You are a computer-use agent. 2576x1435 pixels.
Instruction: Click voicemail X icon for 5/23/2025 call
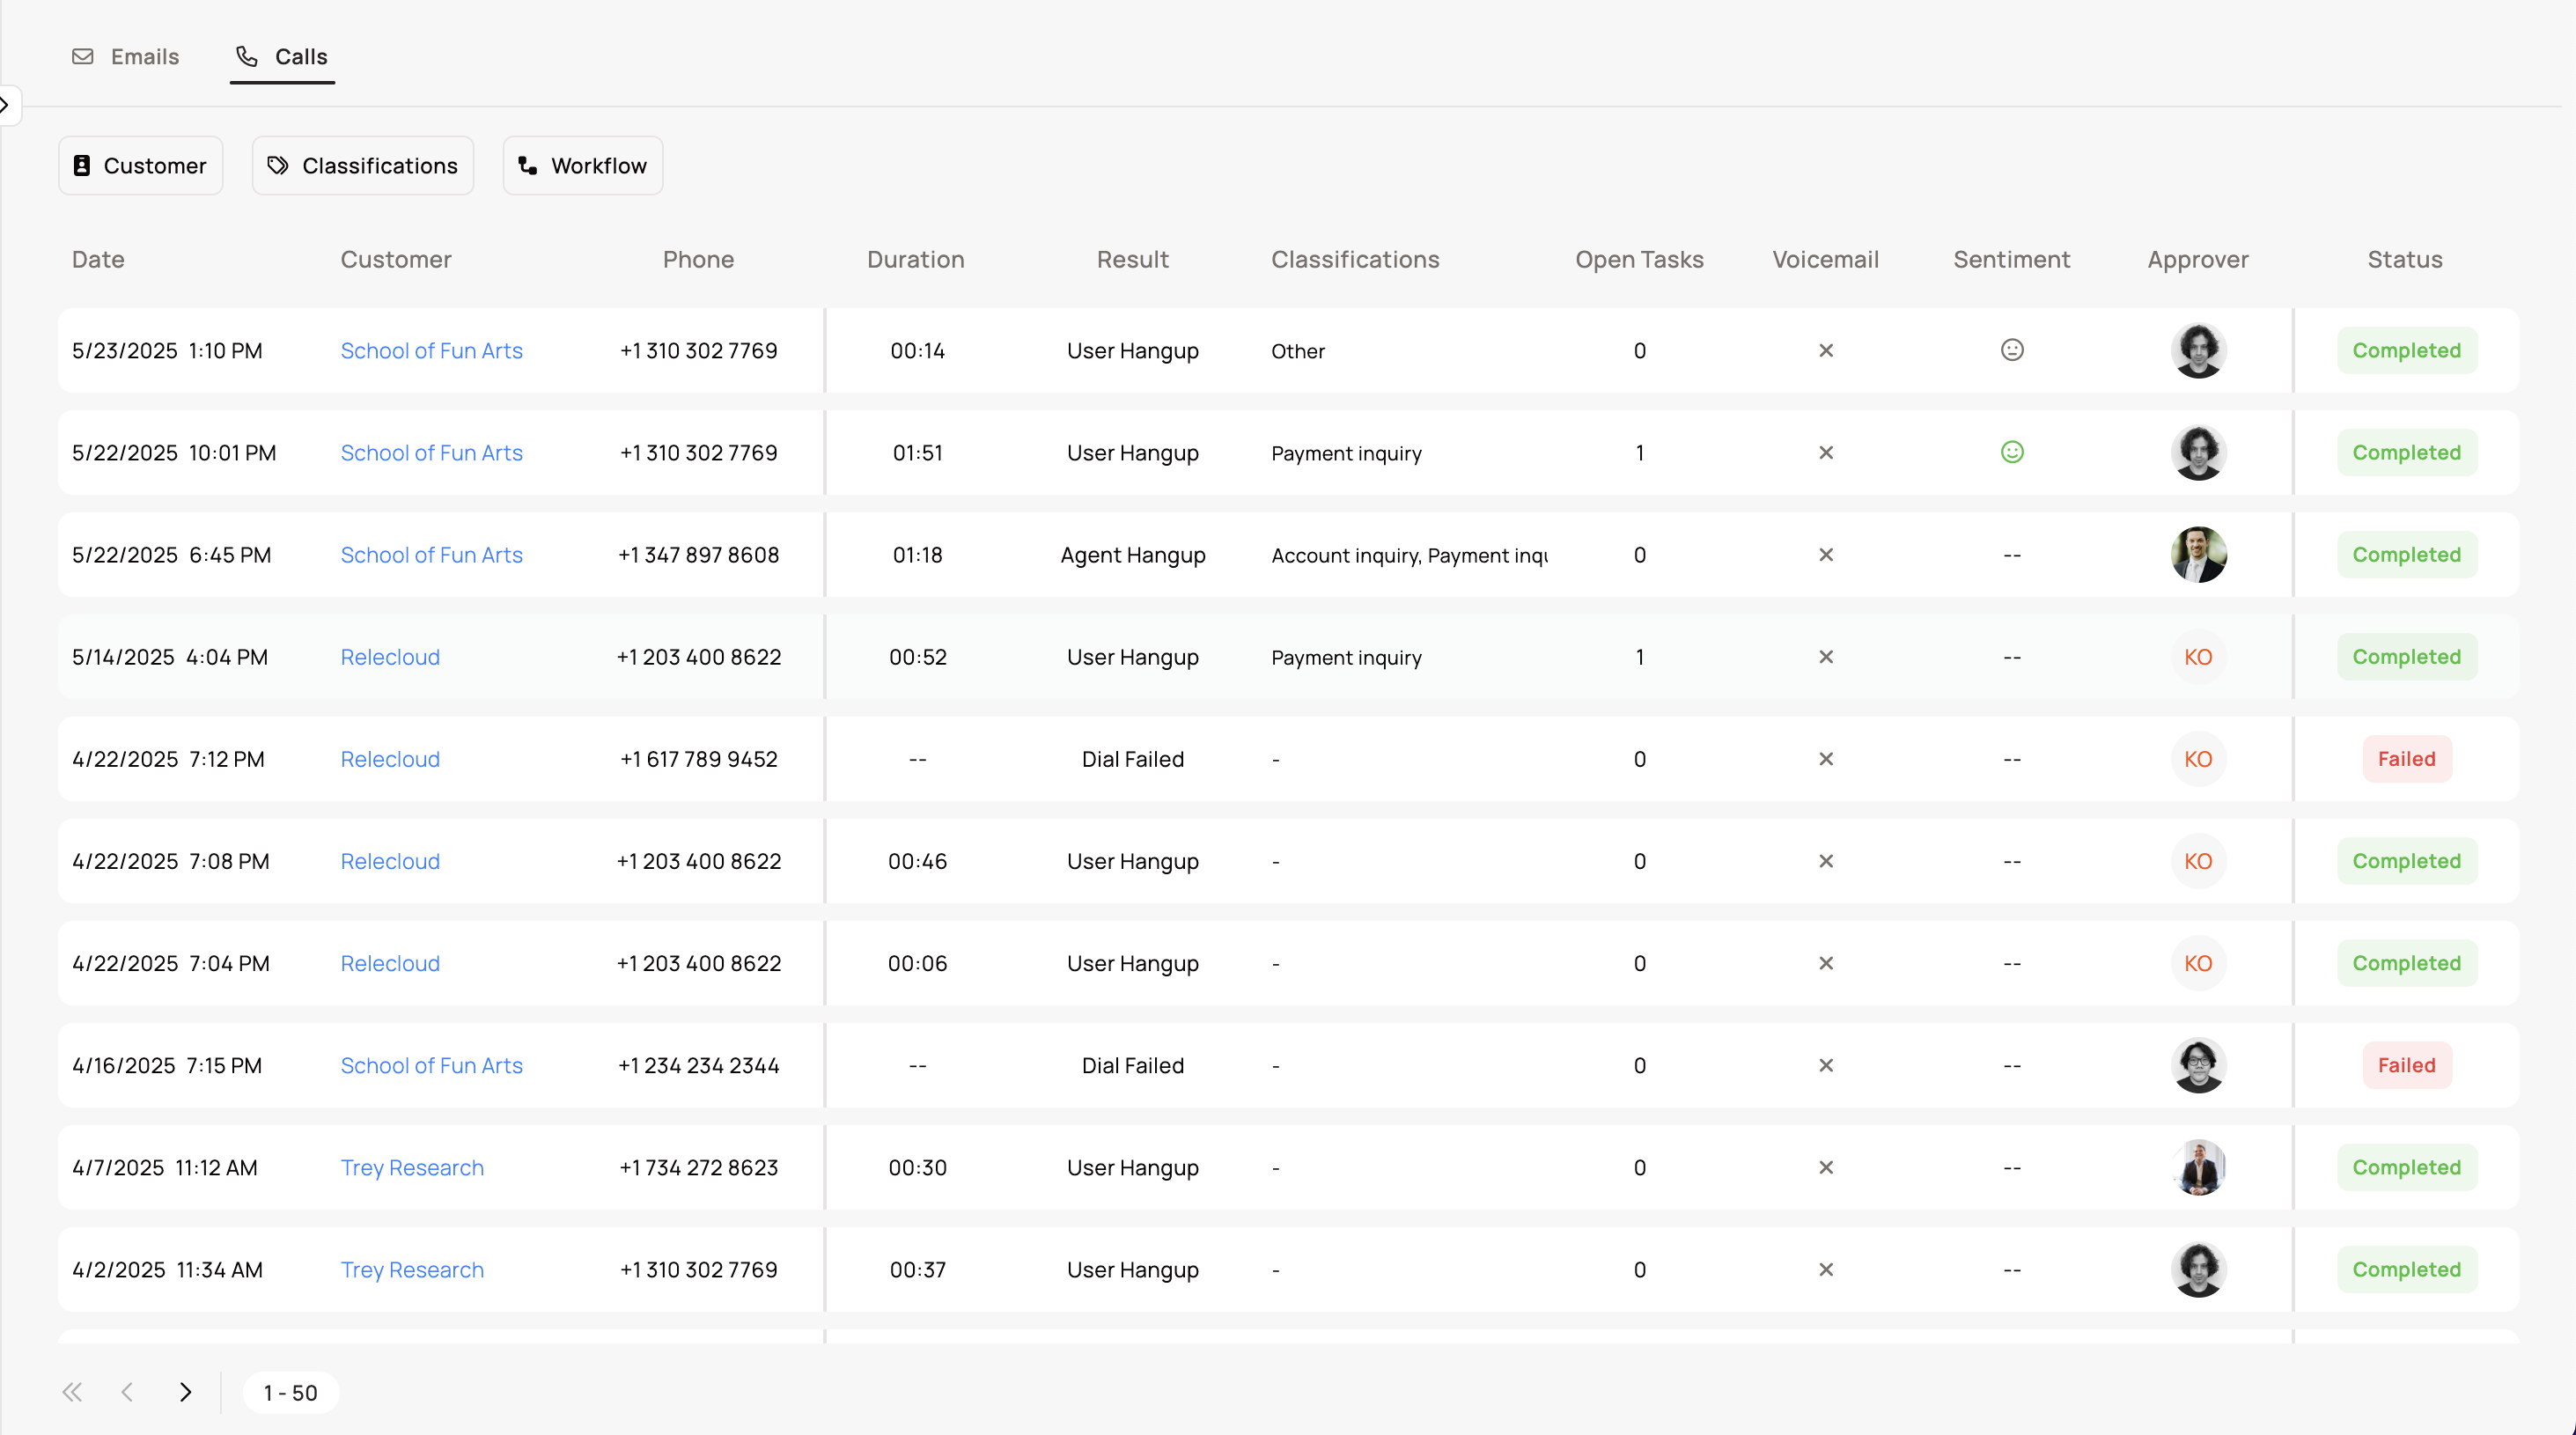tap(1826, 351)
